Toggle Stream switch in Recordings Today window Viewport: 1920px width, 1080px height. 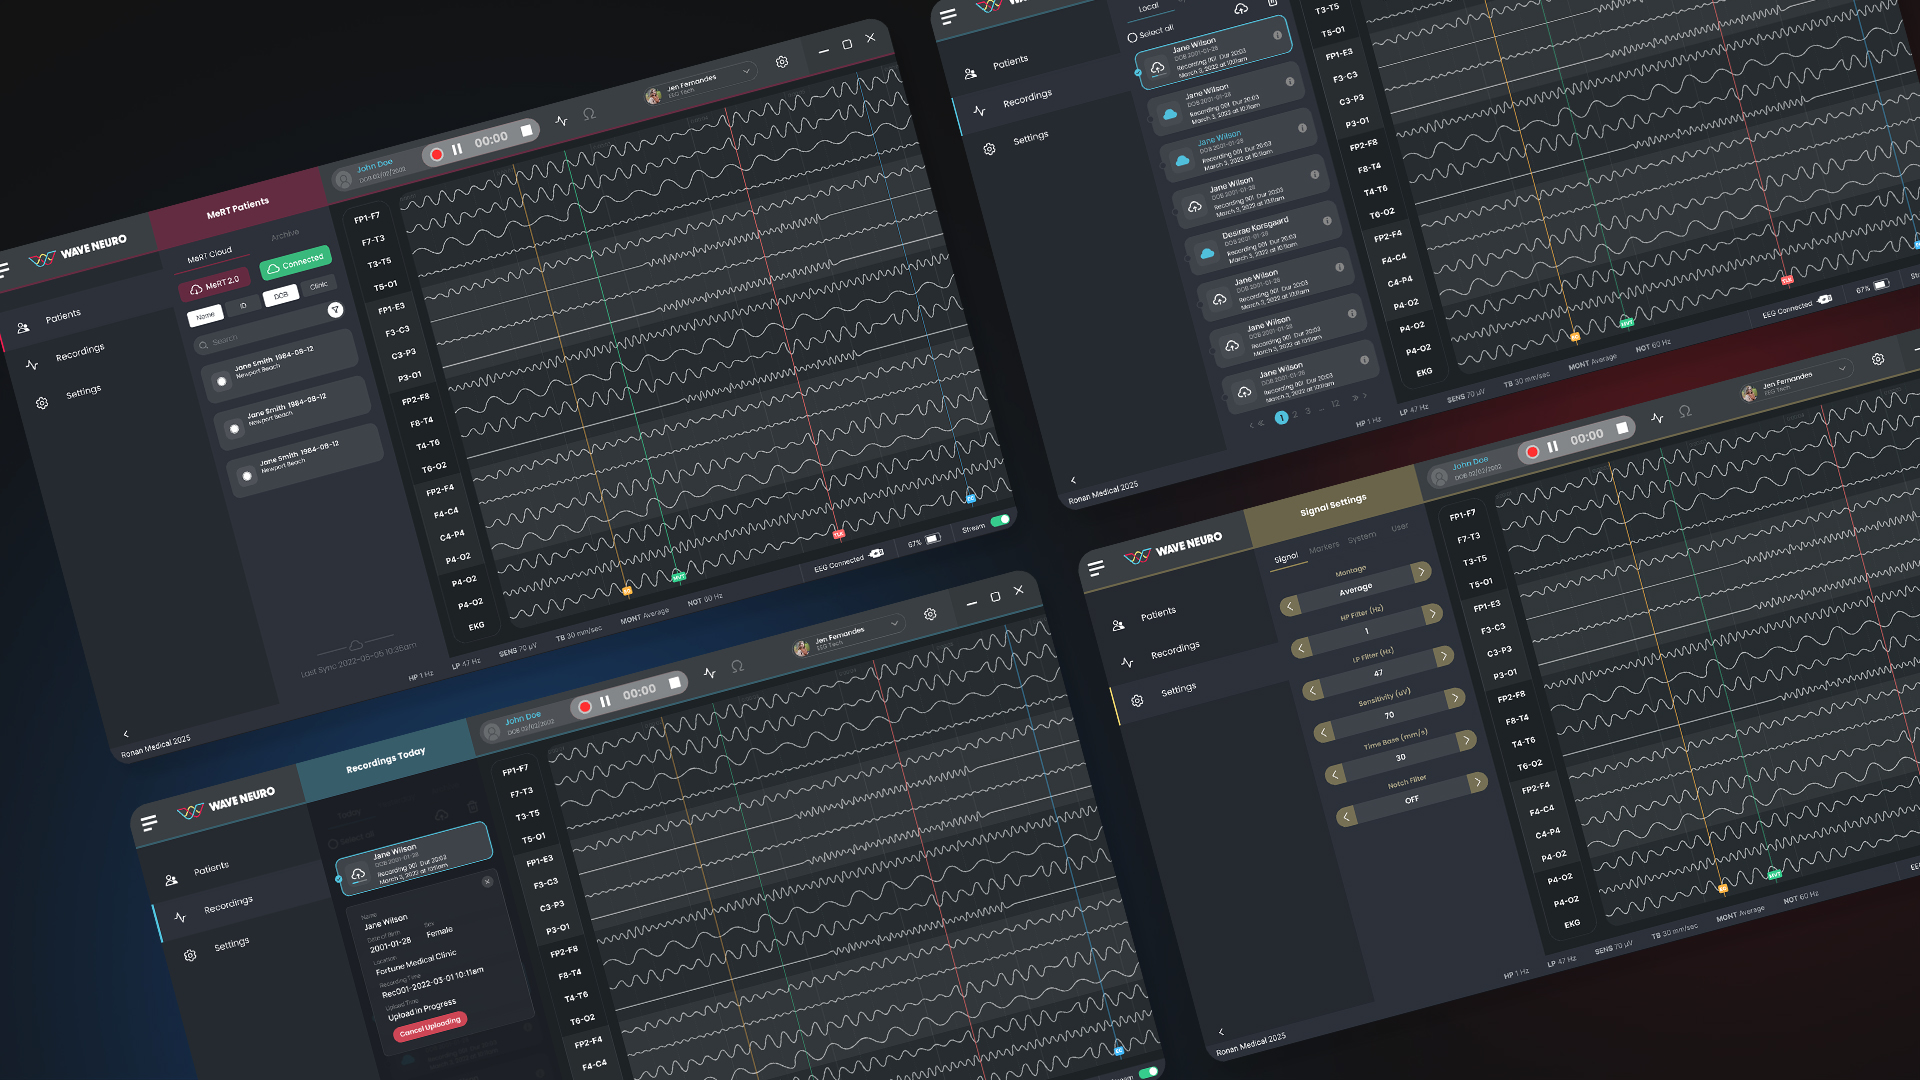[x=1148, y=1073]
